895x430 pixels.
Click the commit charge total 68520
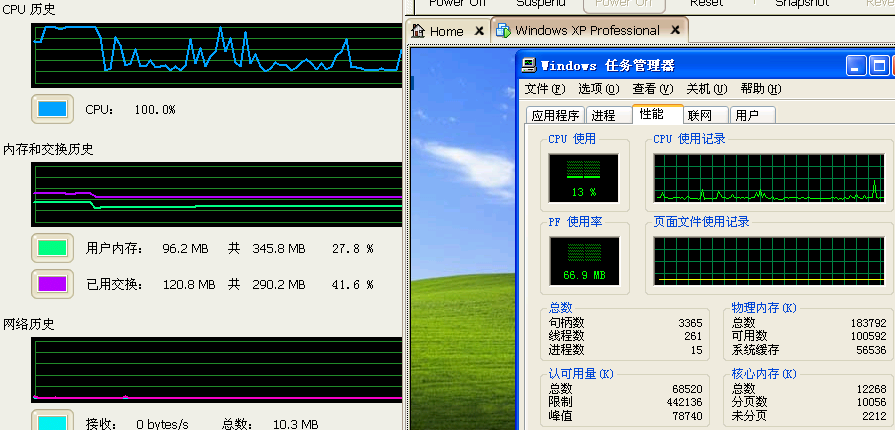[687, 389]
